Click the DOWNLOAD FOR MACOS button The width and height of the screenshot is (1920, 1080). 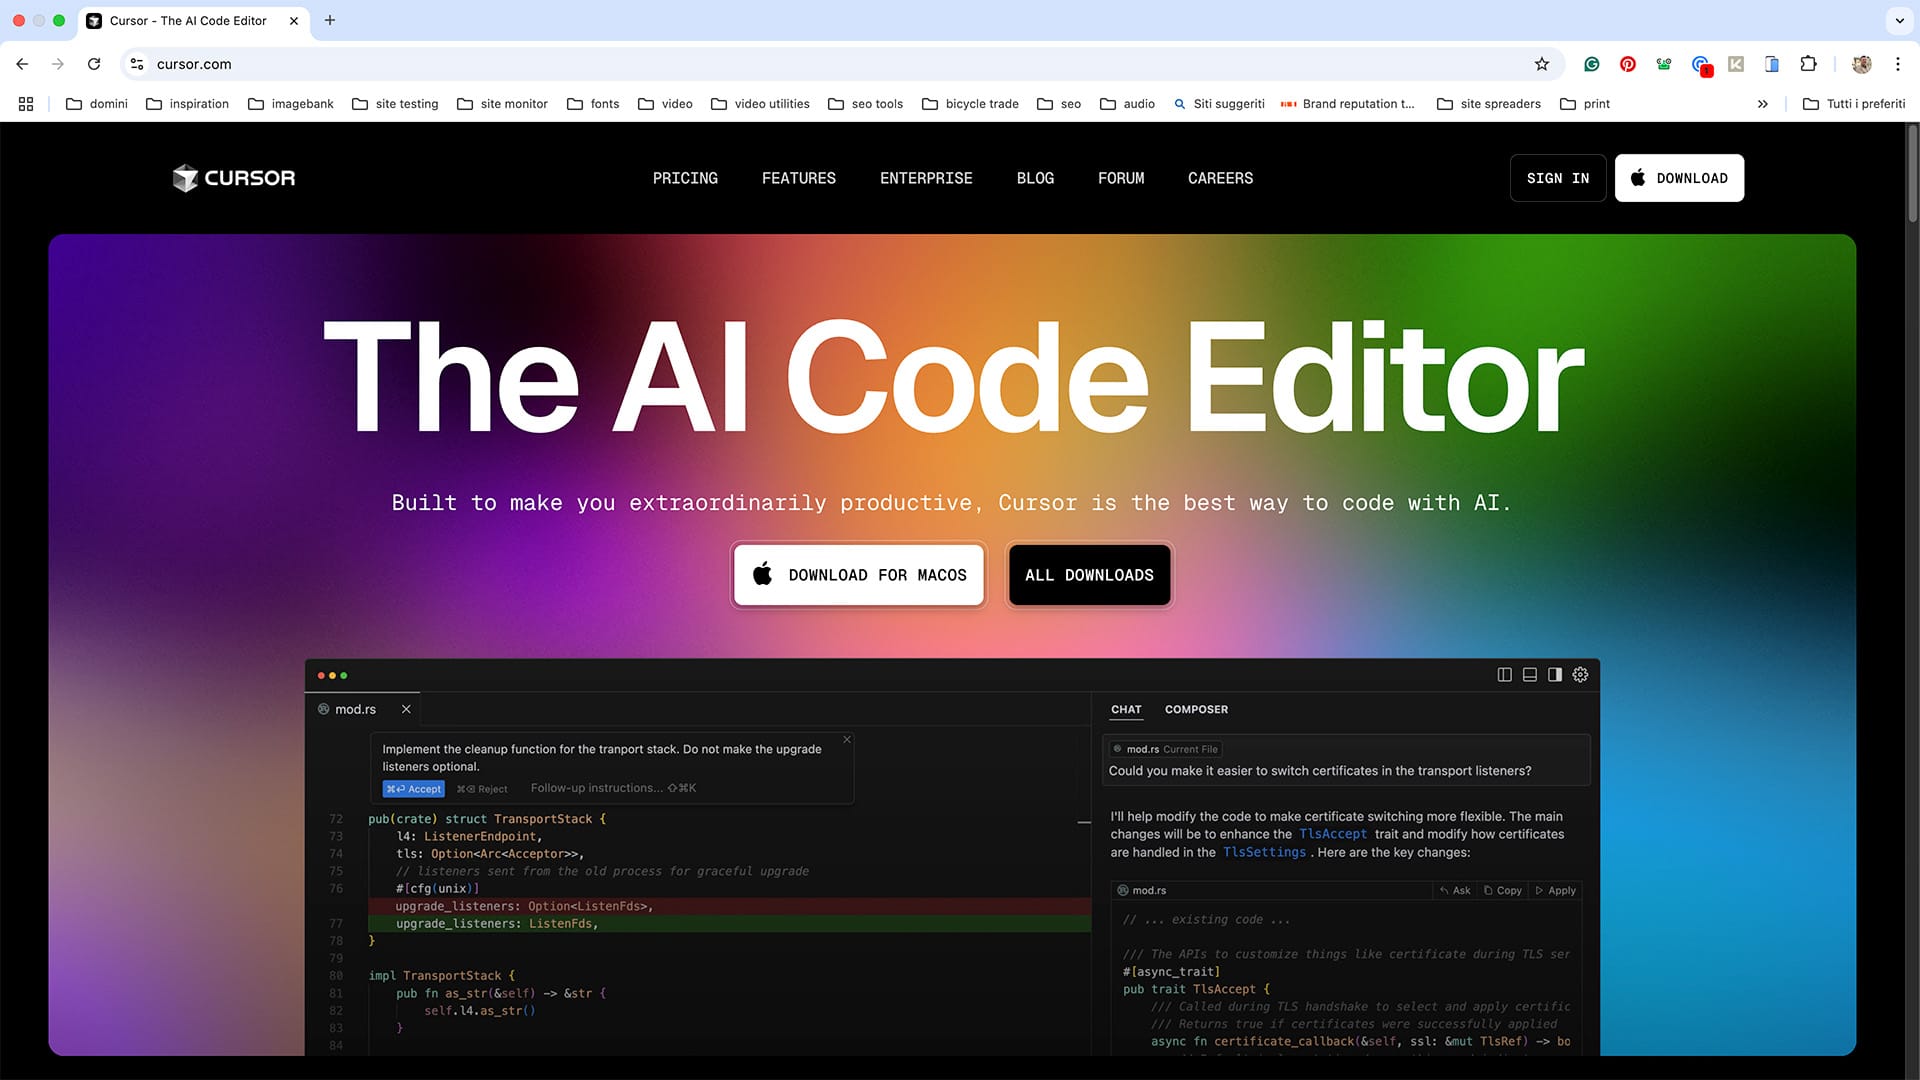858,574
